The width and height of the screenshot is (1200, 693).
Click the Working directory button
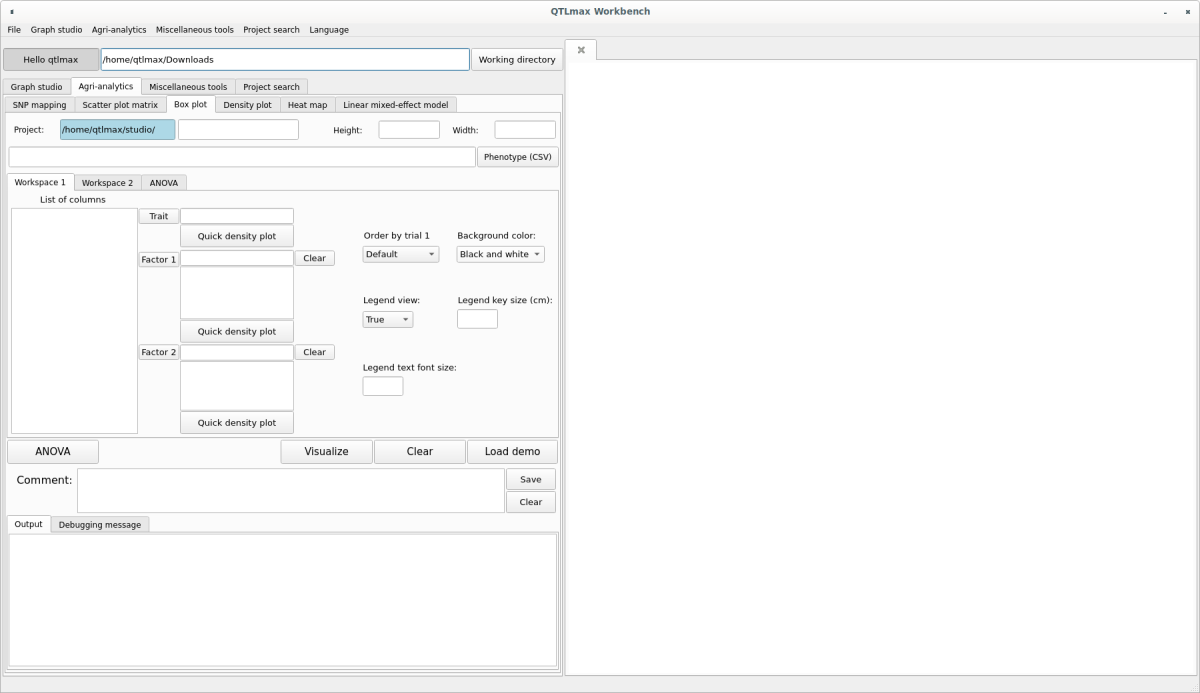(516, 60)
